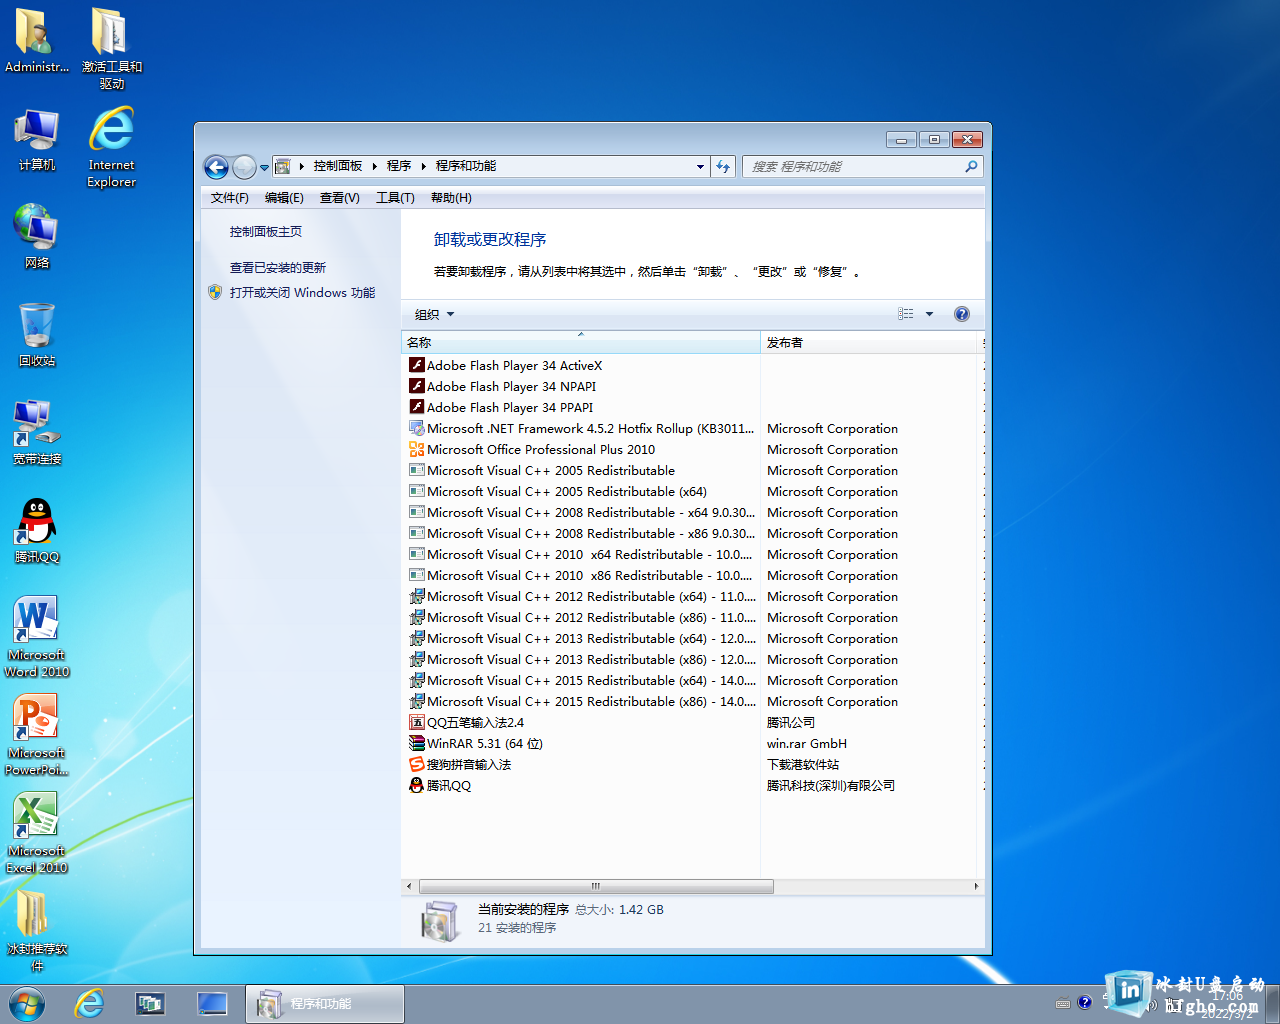Expand the address bar history dropdown
The height and width of the screenshot is (1024, 1280).
click(700, 167)
